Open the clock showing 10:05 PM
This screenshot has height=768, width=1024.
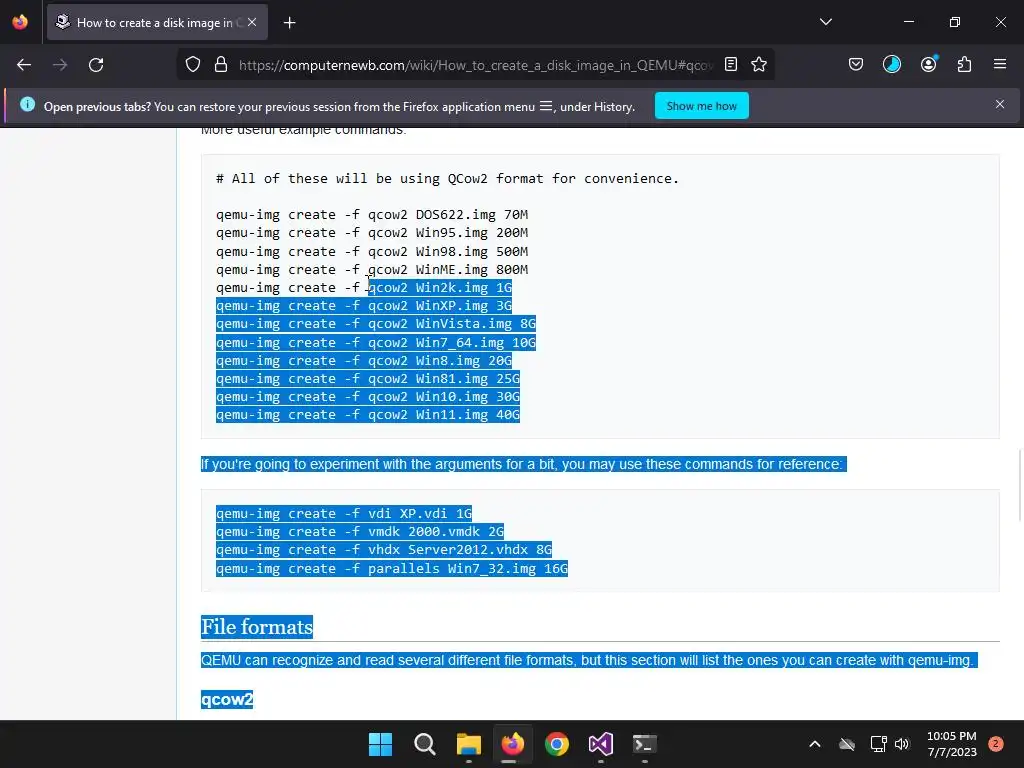coord(952,744)
